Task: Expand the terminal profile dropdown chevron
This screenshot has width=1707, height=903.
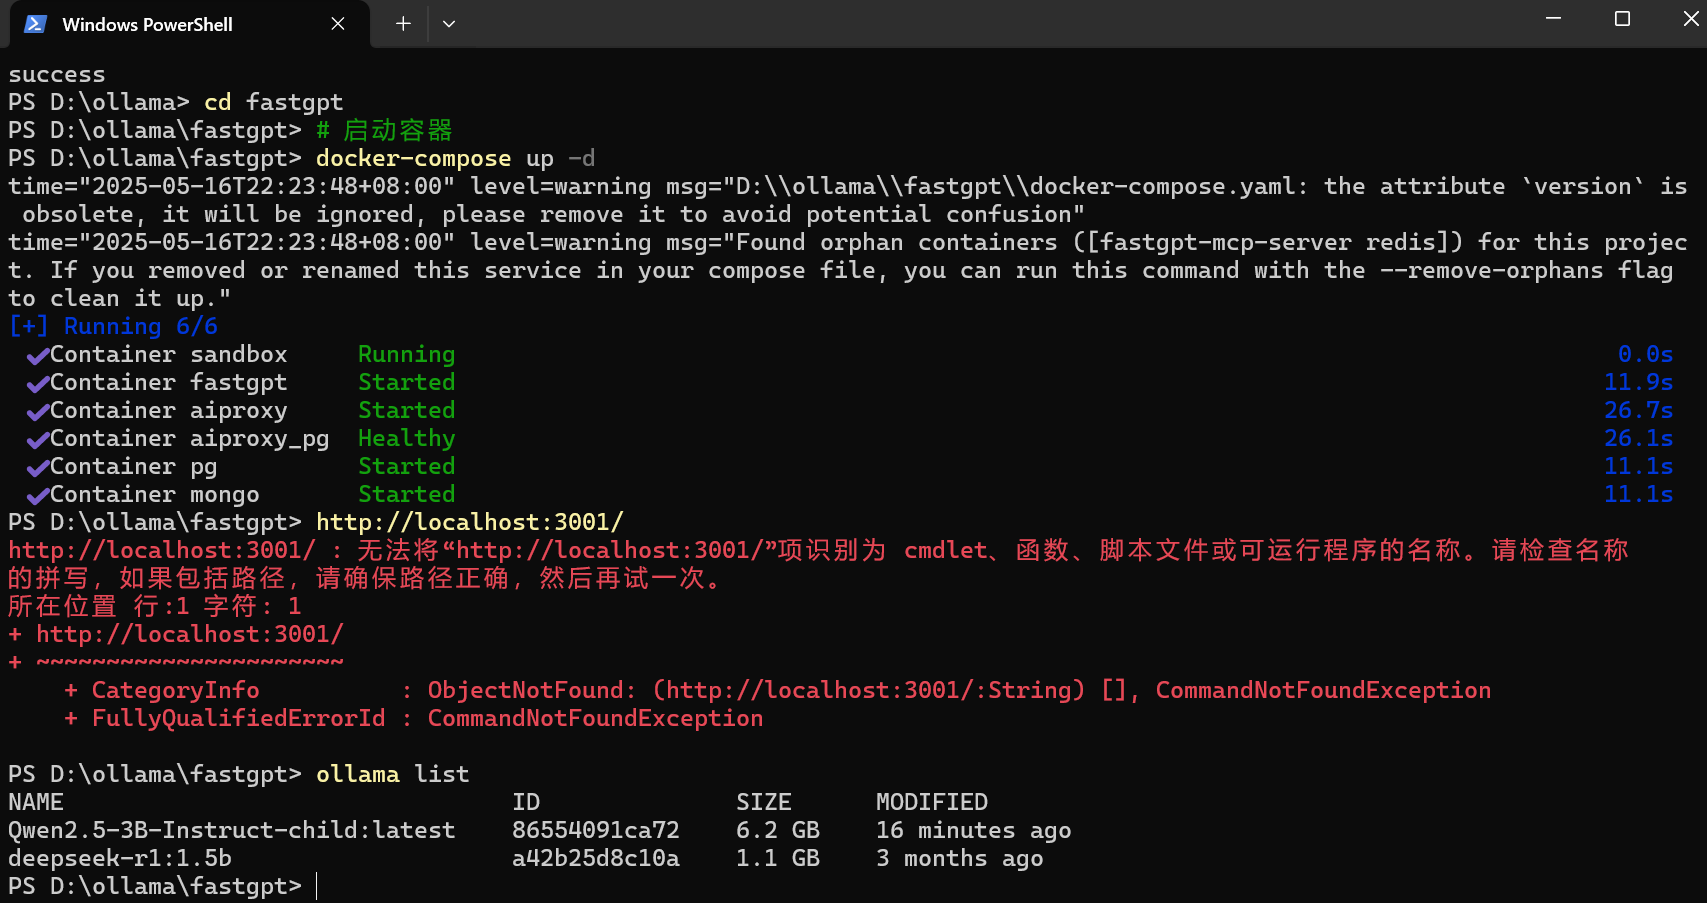Action: 449,24
